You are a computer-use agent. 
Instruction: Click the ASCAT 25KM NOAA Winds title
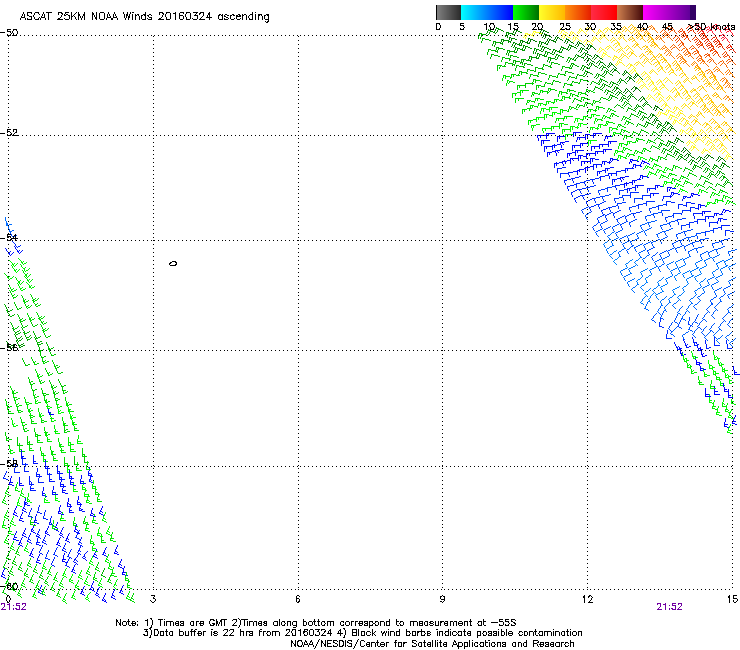144,17
